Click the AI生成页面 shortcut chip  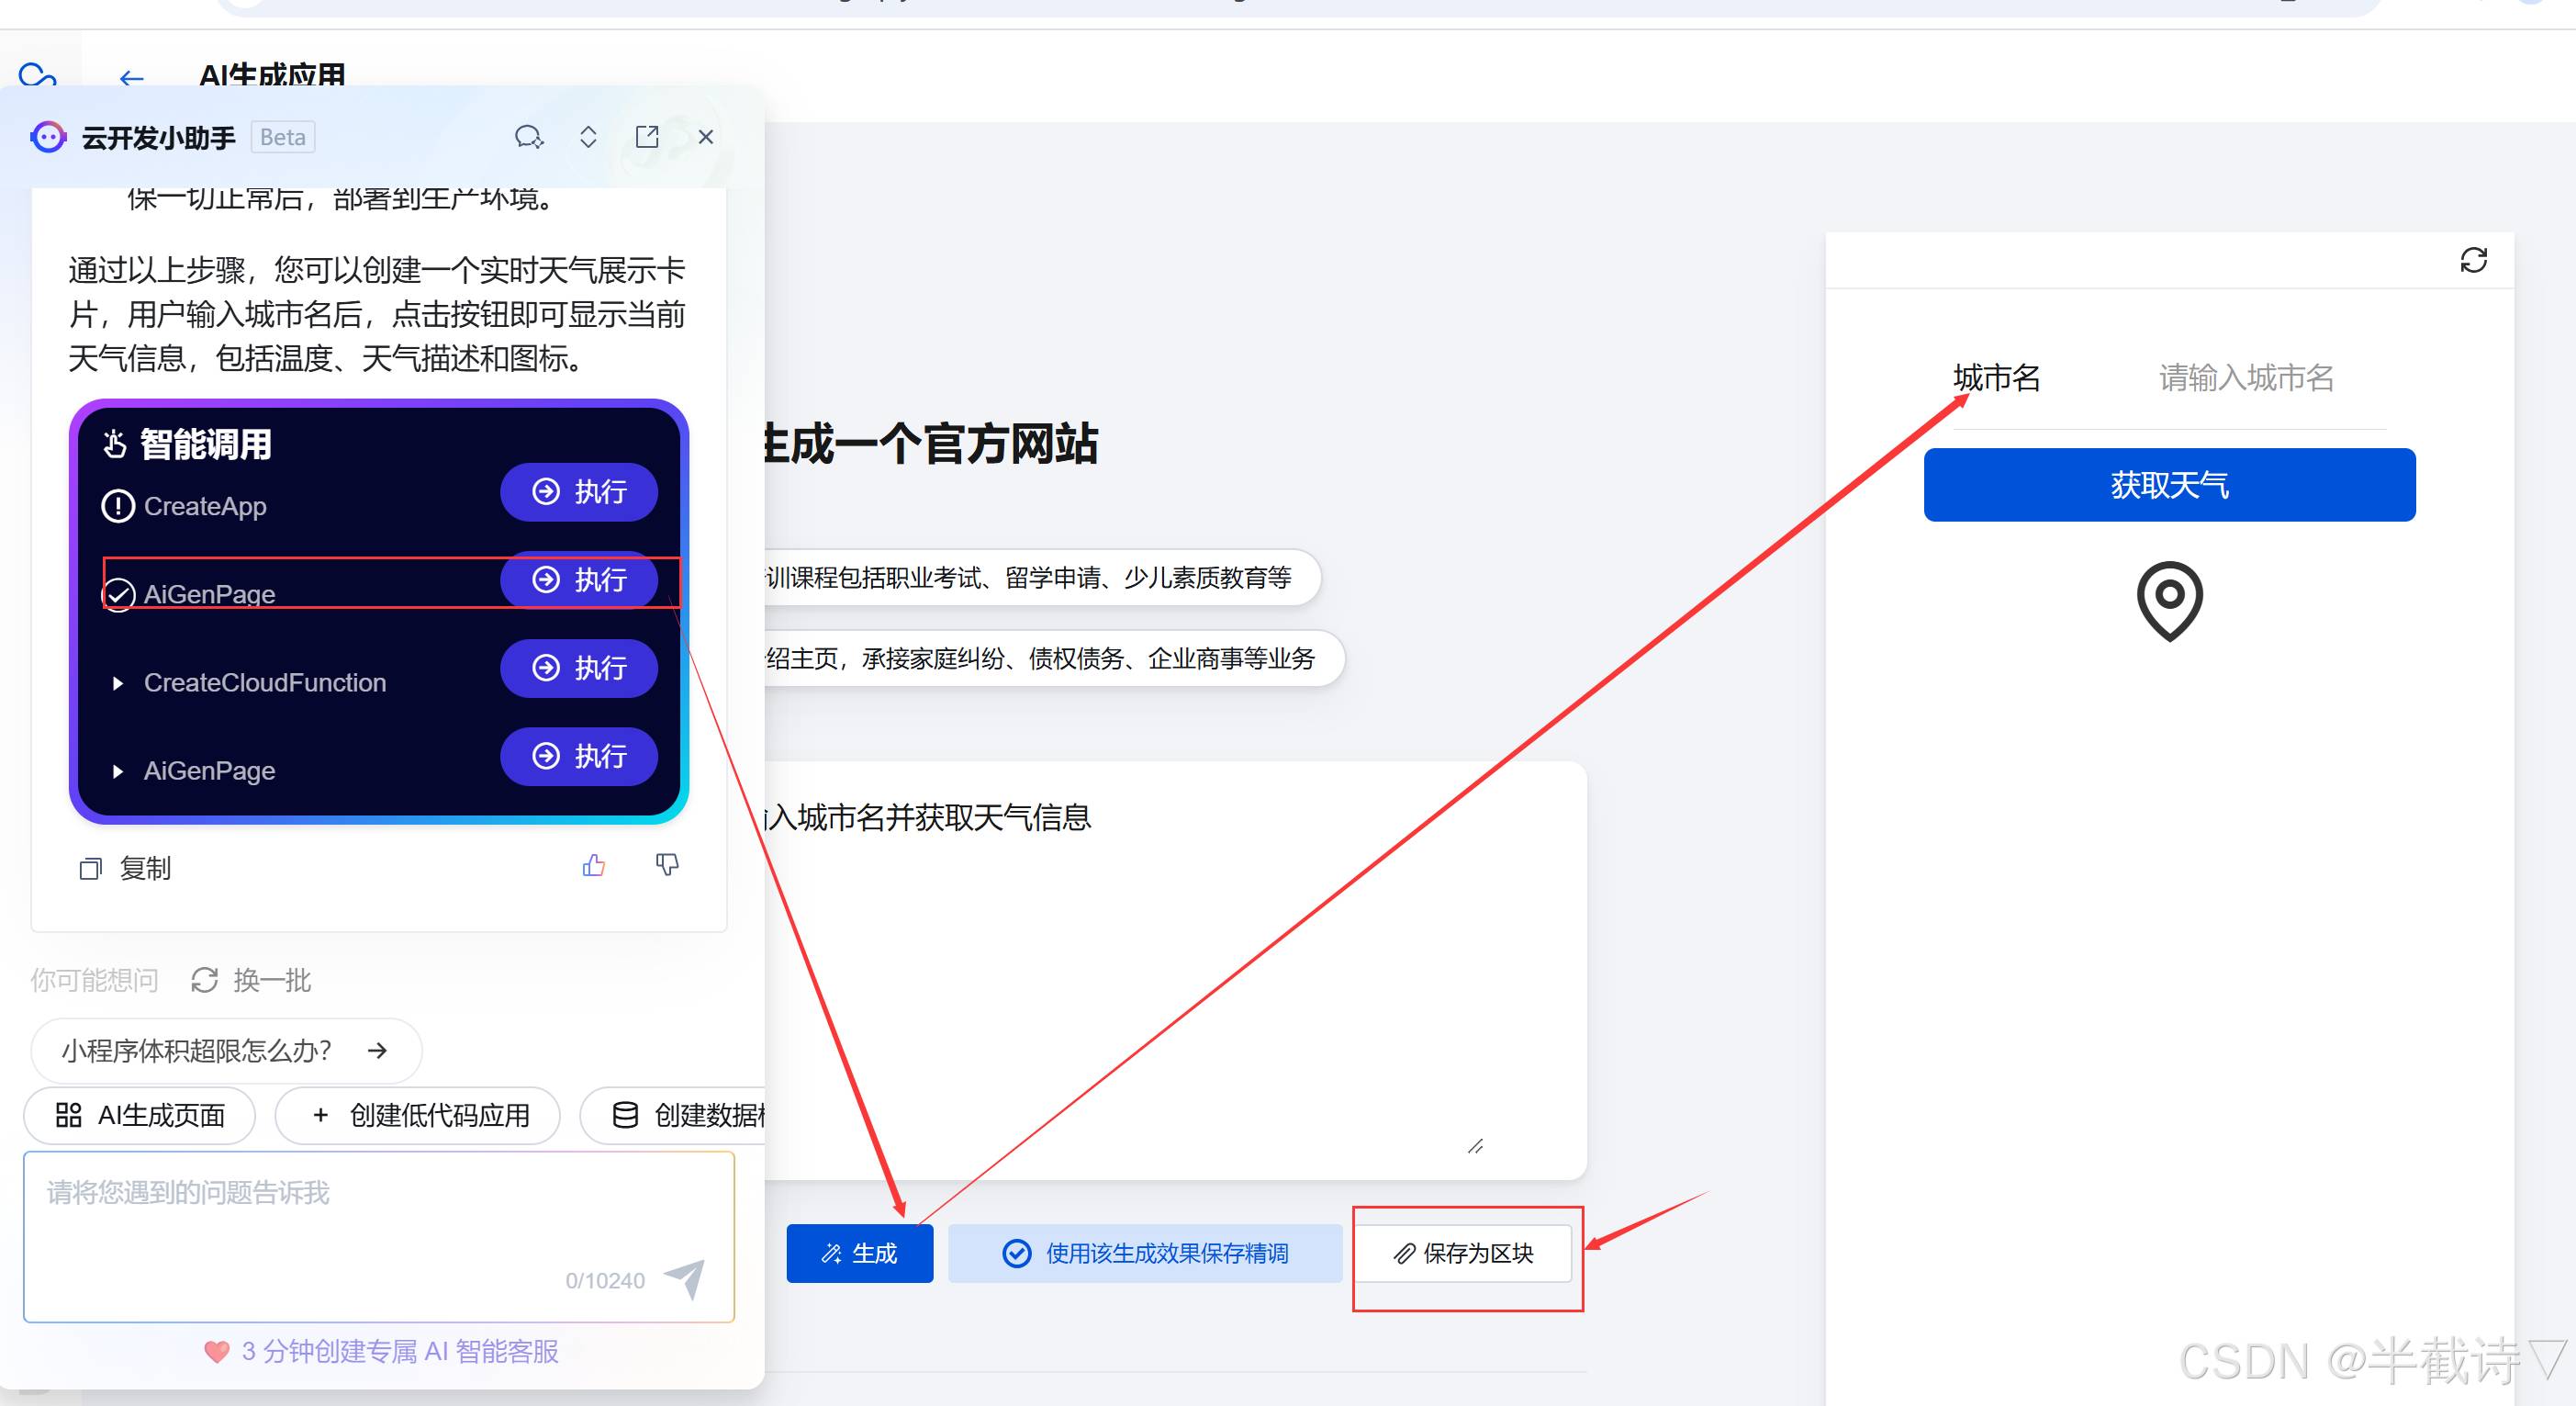(140, 1115)
